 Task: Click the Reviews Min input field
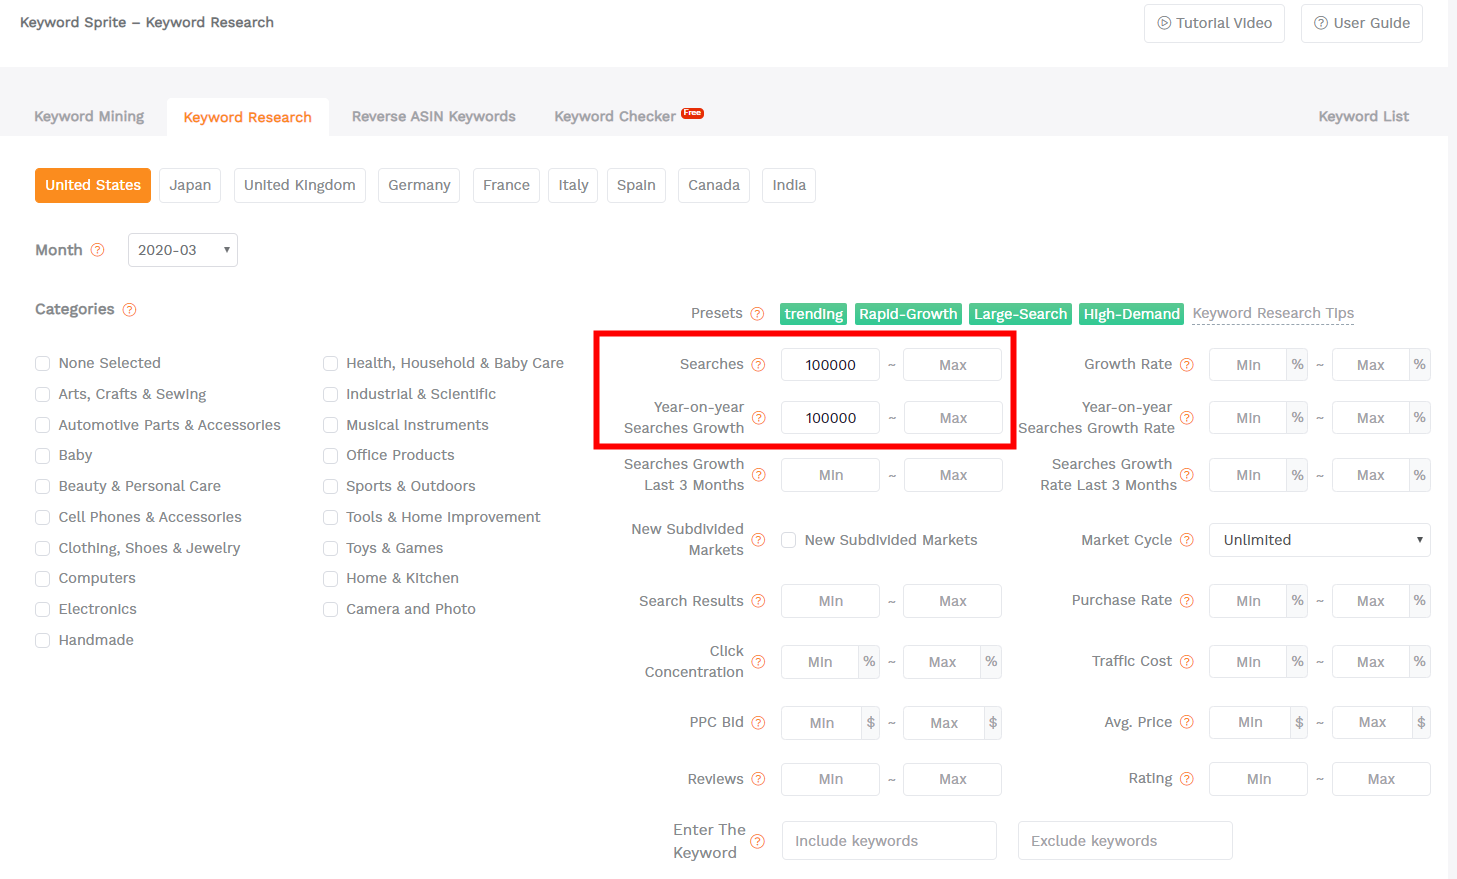click(x=831, y=779)
